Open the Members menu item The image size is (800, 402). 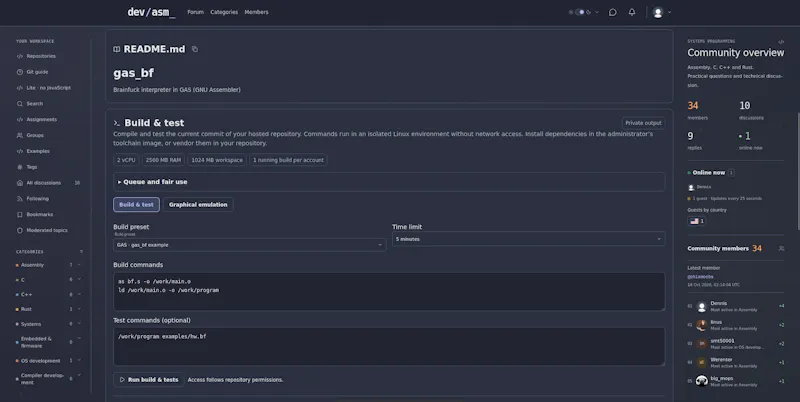point(256,12)
